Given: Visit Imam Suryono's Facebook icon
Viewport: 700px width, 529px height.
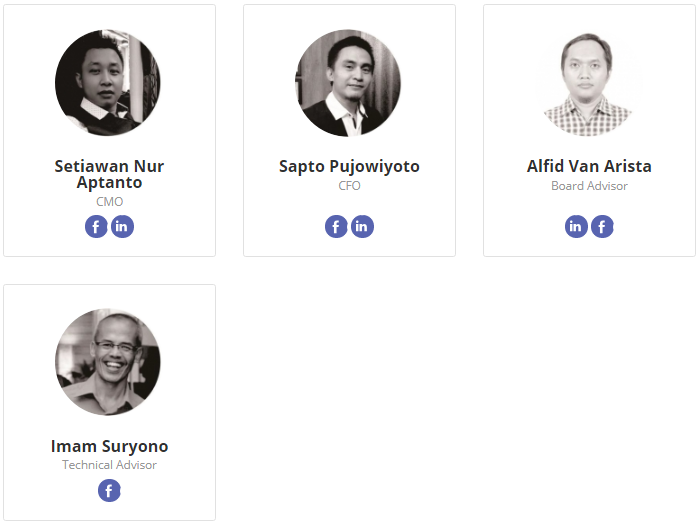Looking at the screenshot, I should tap(109, 491).
